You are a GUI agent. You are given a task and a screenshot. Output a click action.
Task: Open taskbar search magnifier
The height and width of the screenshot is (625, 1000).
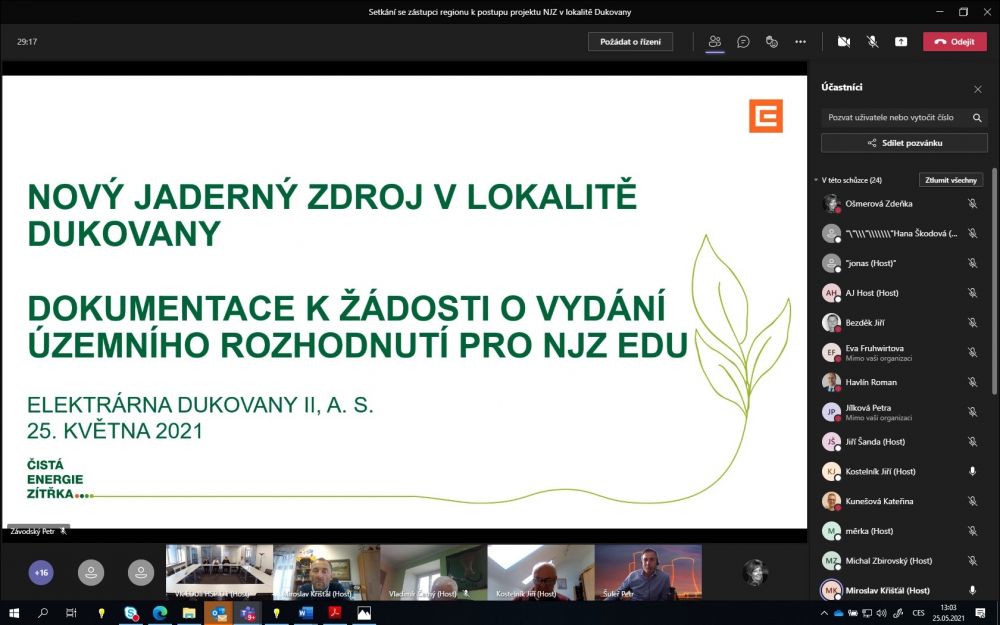click(x=43, y=613)
